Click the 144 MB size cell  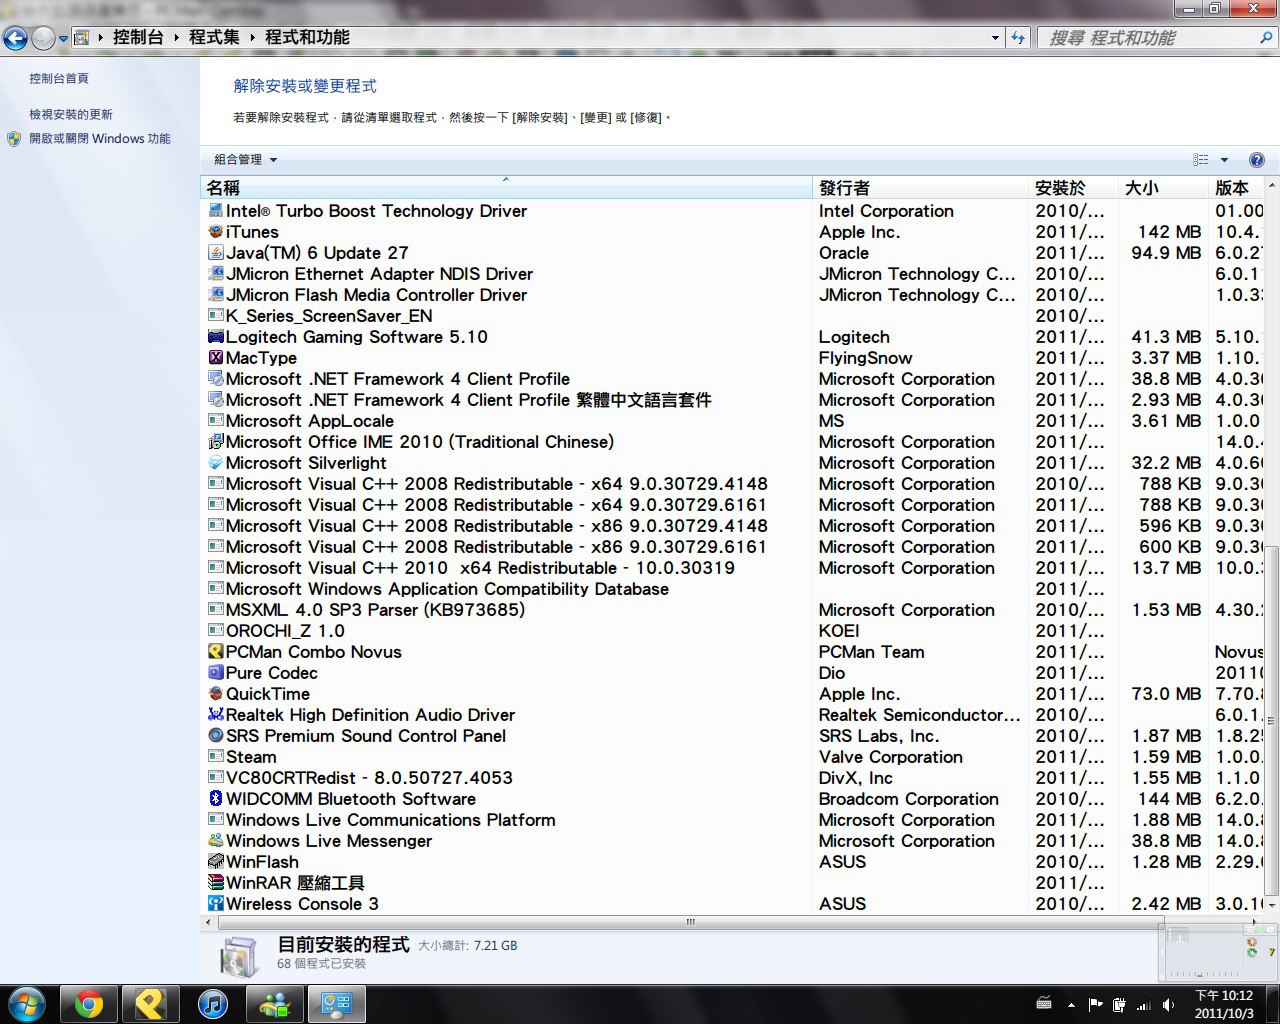click(1169, 799)
